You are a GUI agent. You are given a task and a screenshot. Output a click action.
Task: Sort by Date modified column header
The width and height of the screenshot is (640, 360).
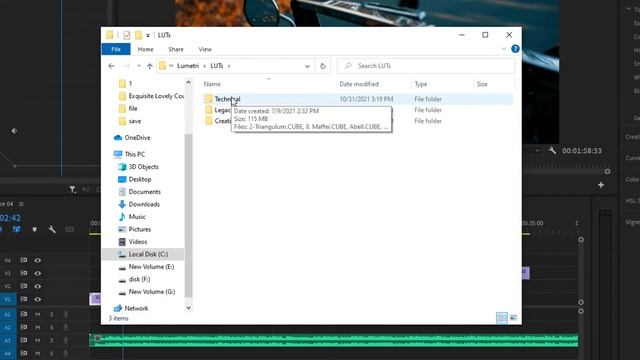point(359,84)
